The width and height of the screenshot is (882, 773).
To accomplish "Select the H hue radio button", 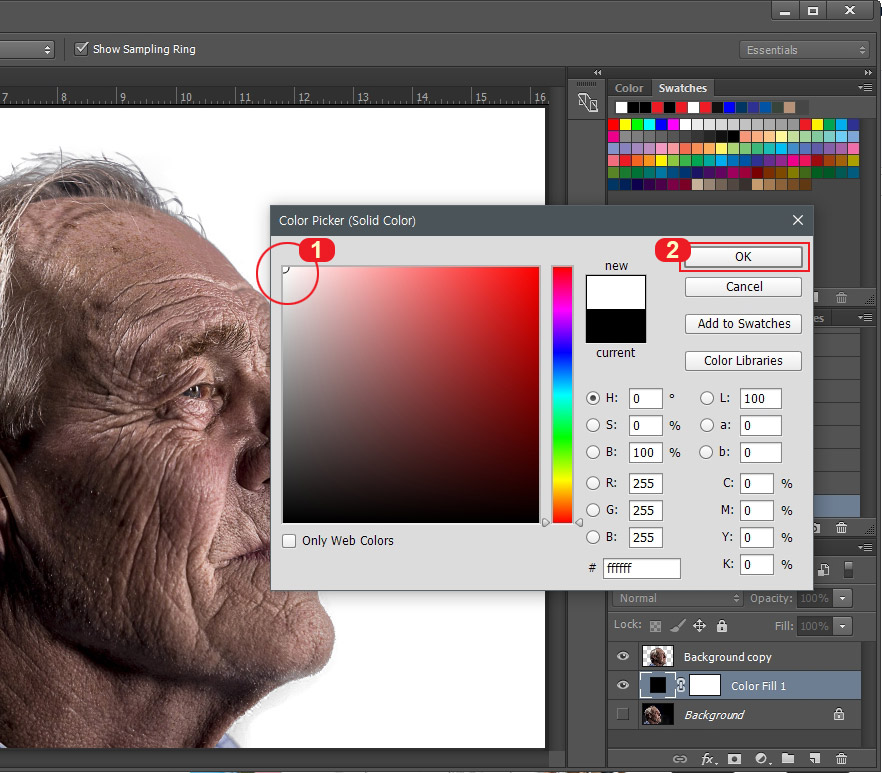I will tap(593, 398).
